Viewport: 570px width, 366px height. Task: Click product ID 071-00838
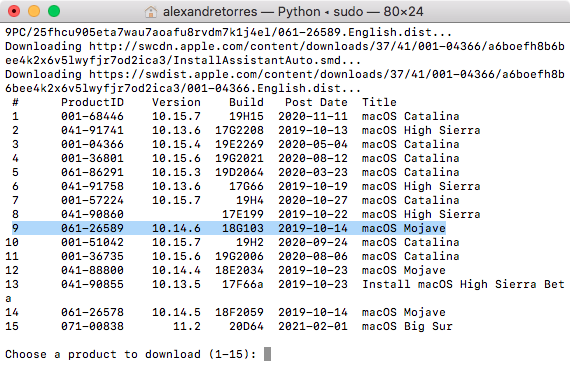tap(92, 326)
